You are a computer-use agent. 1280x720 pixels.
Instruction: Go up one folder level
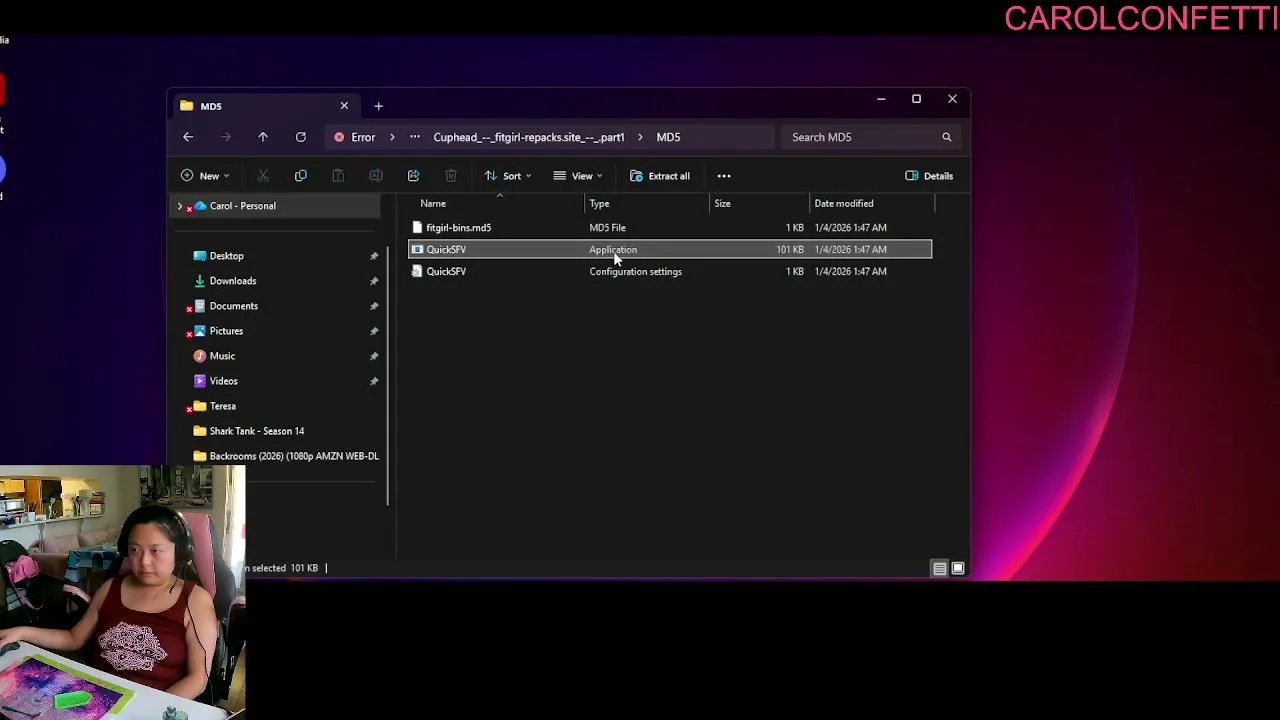[263, 137]
